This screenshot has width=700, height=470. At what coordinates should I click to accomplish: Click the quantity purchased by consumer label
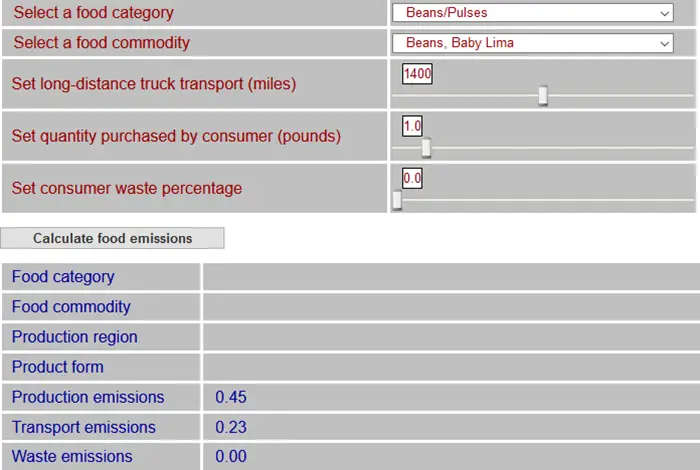pyautogui.click(x=176, y=136)
